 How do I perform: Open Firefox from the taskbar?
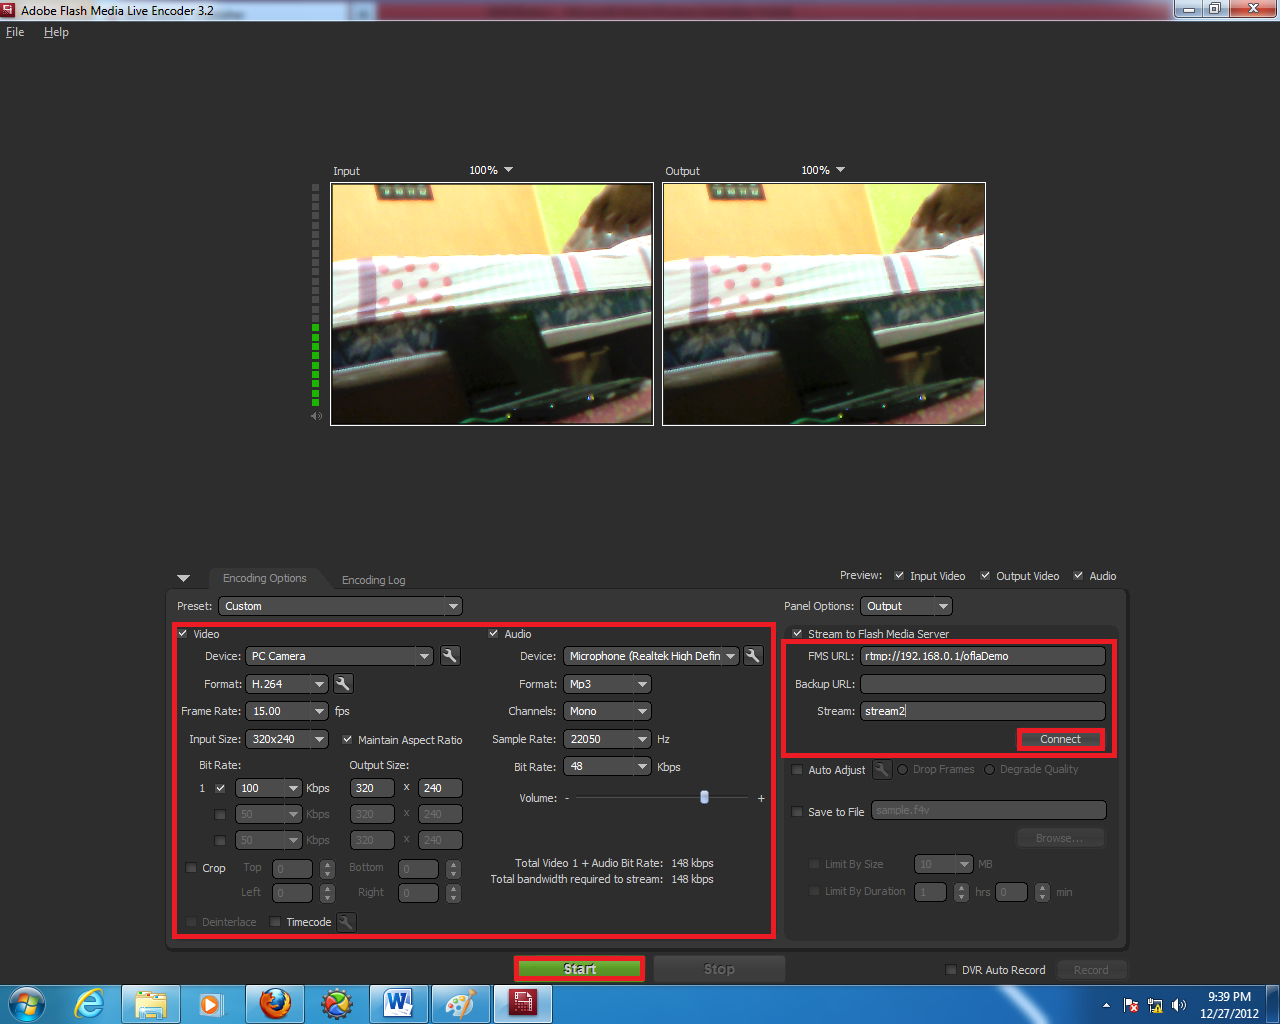pyautogui.click(x=275, y=1003)
